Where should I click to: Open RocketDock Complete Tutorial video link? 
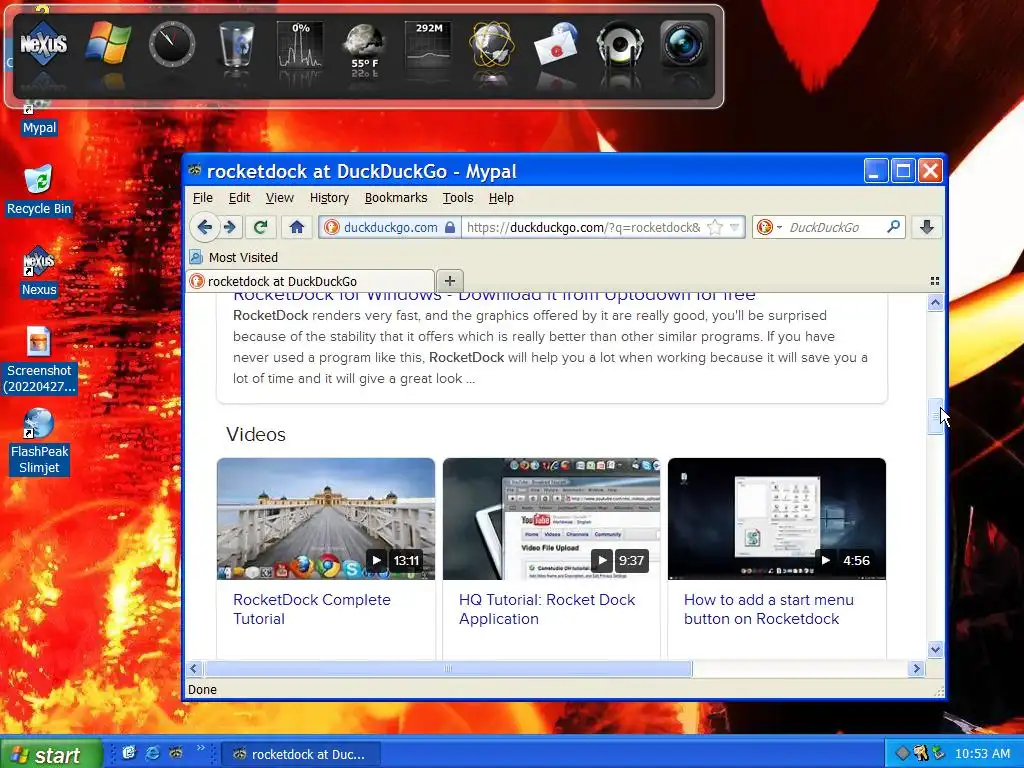(312, 609)
